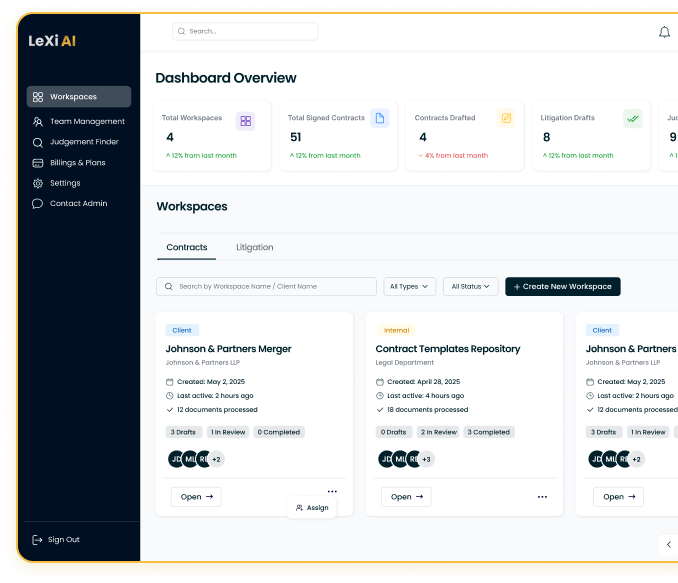Click Assign in the popup menu
Screen dimensions: 678x583
pyautogui.click(x=312, y=508)
